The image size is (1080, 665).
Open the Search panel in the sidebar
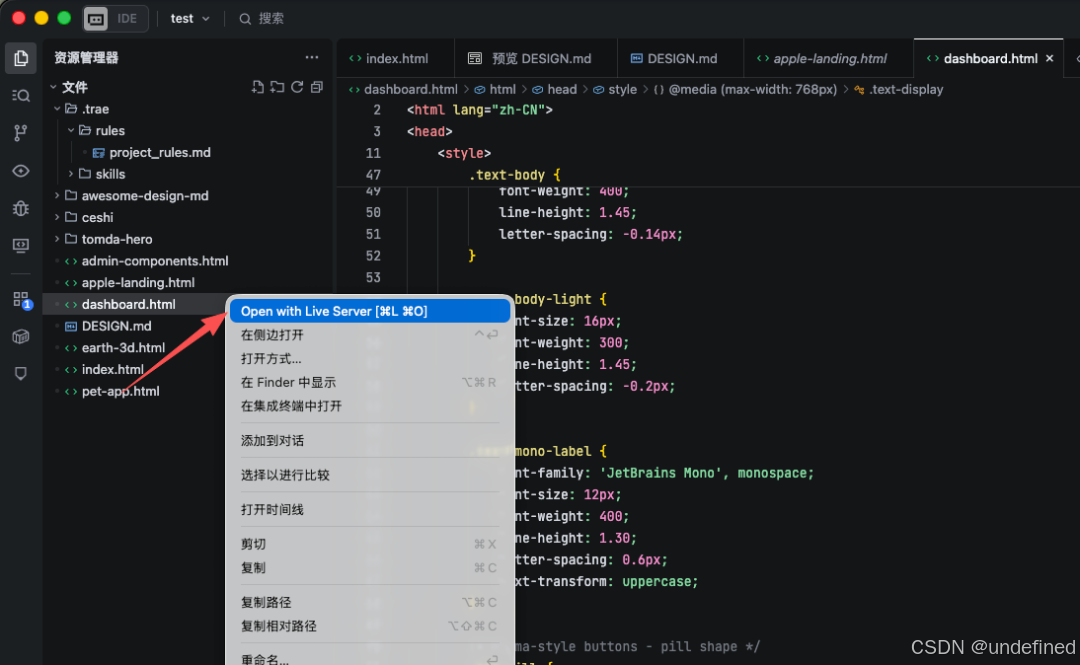click(x=20, y=95)
